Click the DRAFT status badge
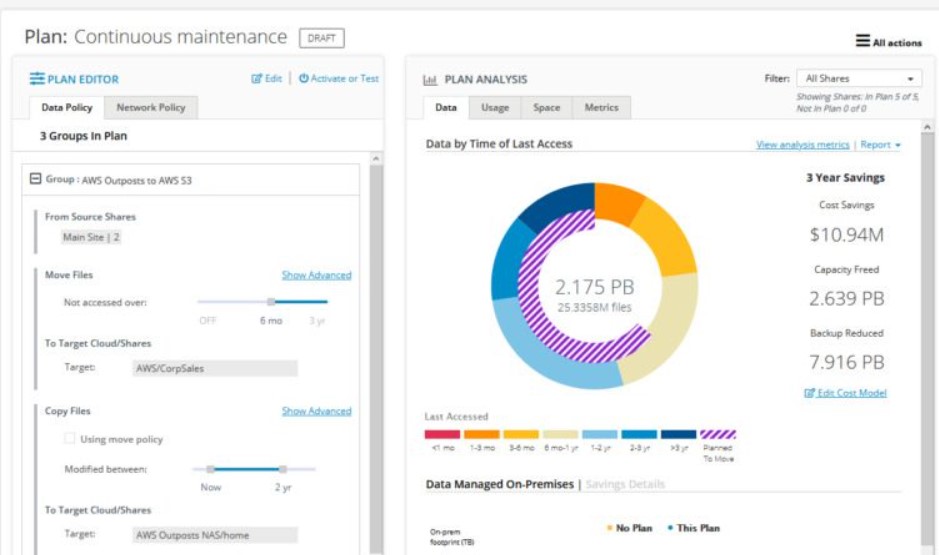 click(x=322, y=38)
